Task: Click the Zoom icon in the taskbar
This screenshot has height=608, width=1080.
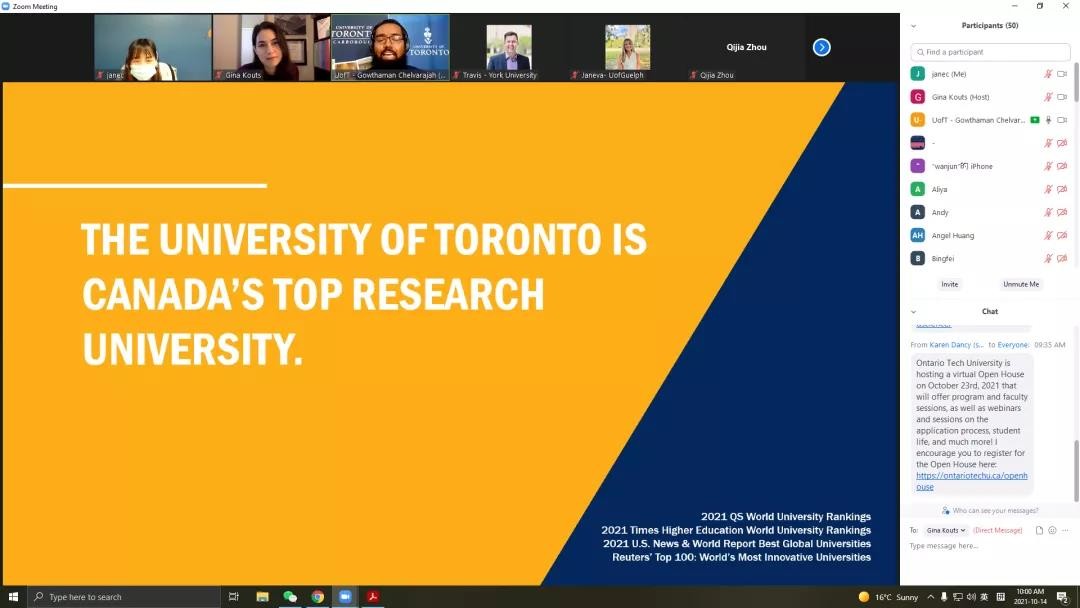Action: tap(345, 597)
